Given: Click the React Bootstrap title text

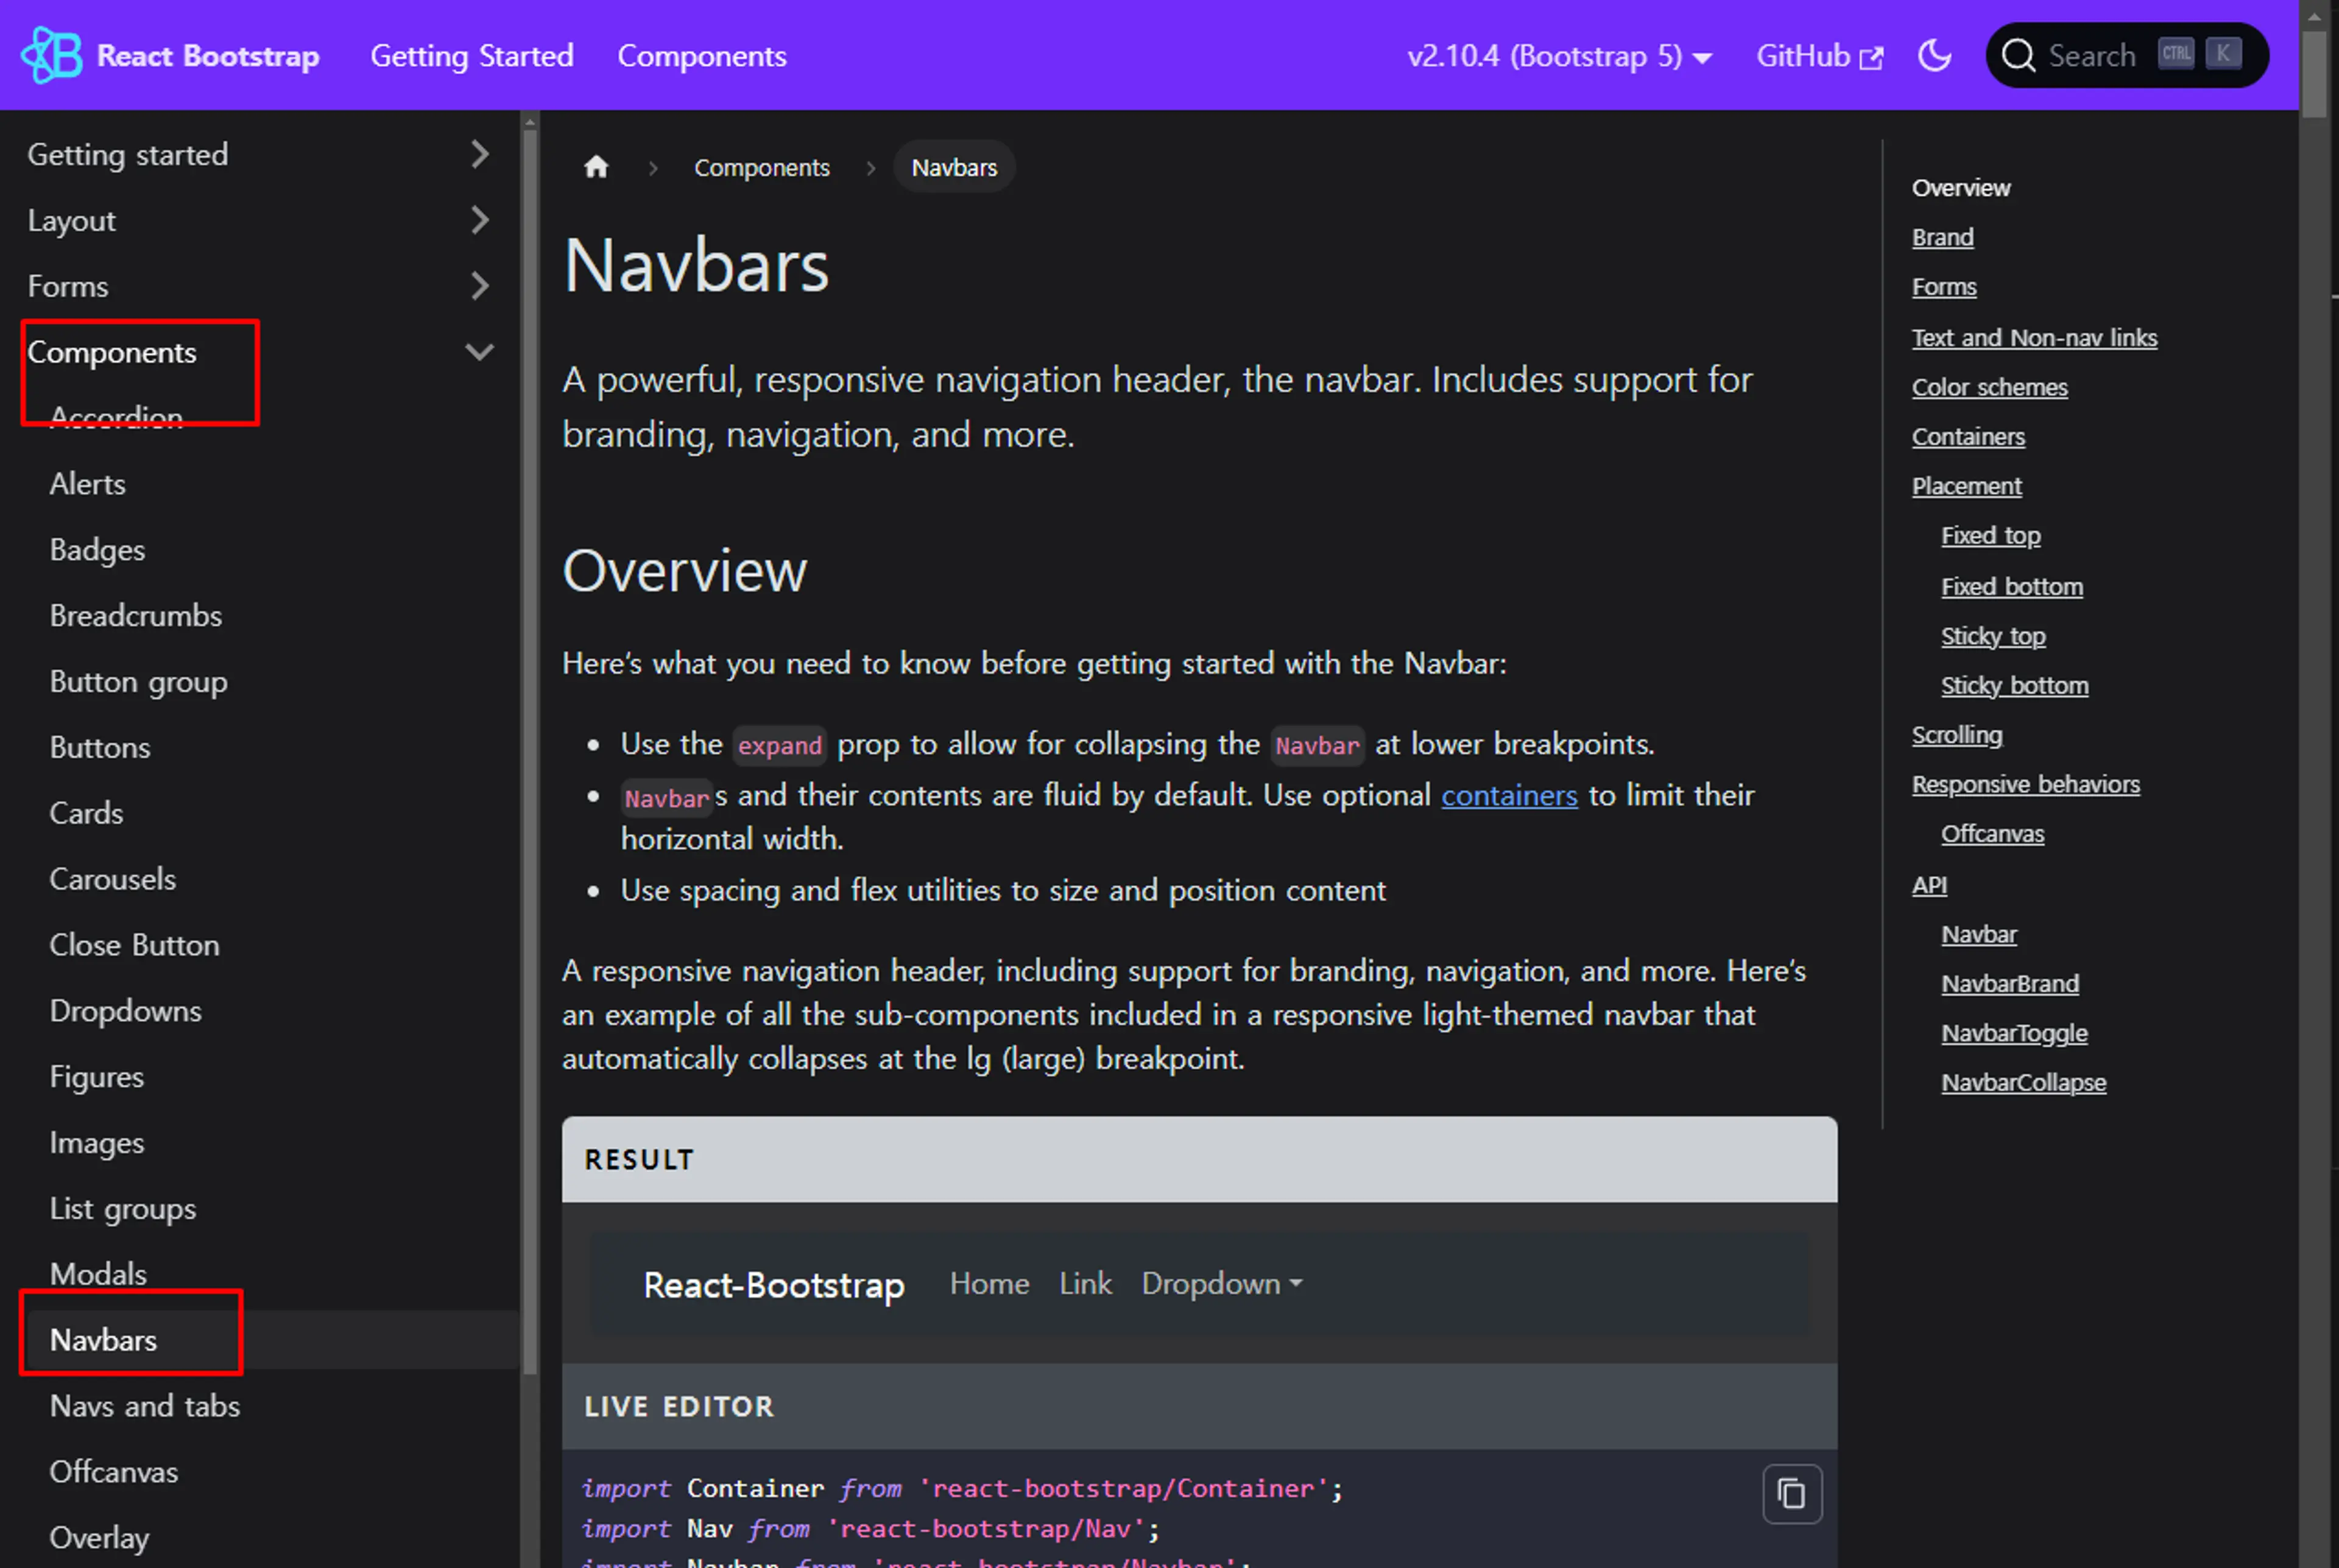Looking at the screenshot, I should pyautogui.click(x=208, y=56).
